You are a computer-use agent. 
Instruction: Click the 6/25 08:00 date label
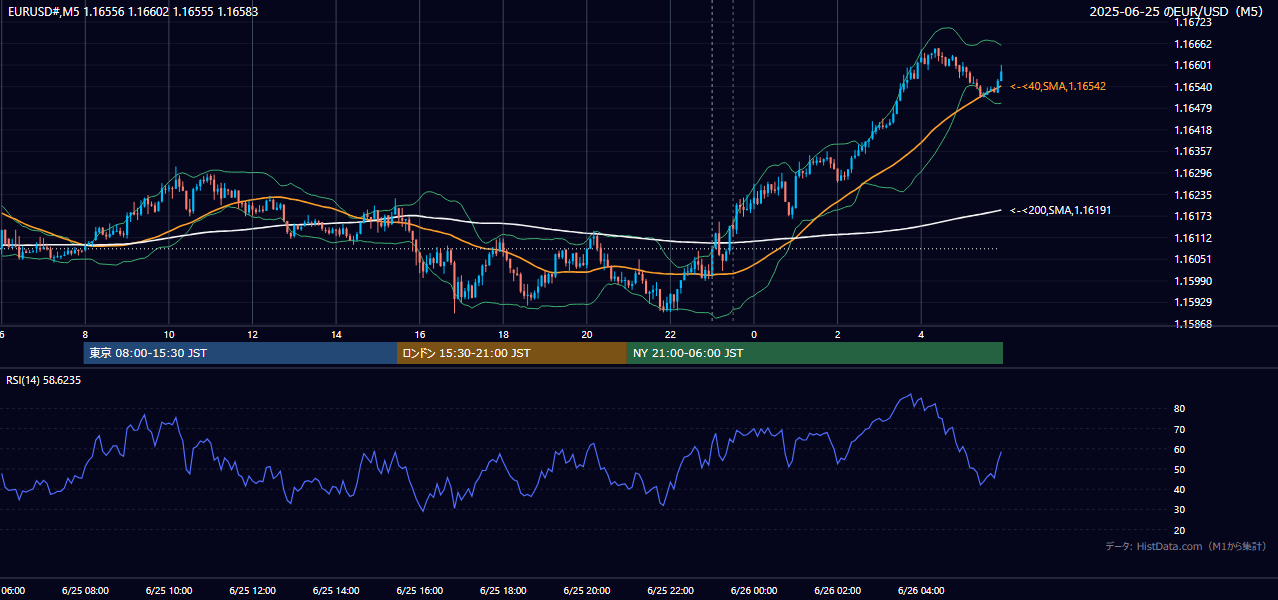pyautogui.click(x=85, y=591)
